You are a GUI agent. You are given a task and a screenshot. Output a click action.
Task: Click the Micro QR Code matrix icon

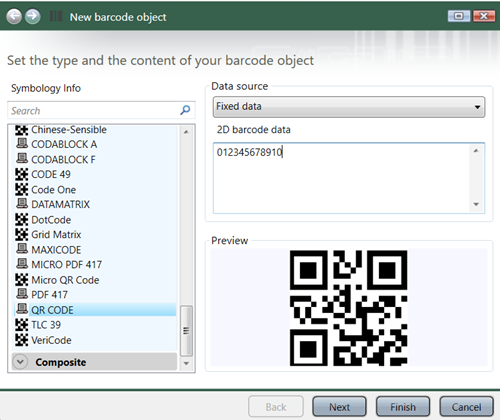tap(22, 280)
